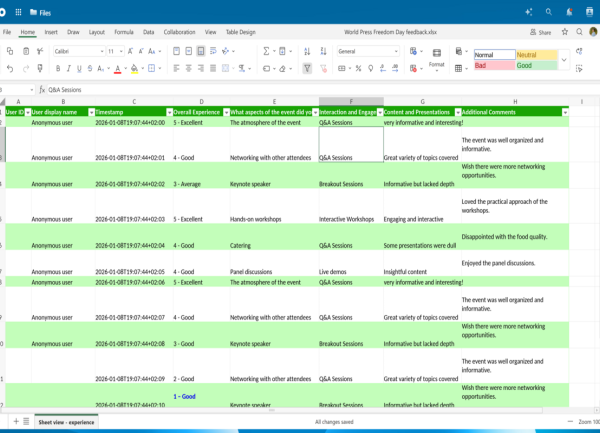Screen dimensions: 600x433
Task: Decrease the font size
Action: coord(141,51)
